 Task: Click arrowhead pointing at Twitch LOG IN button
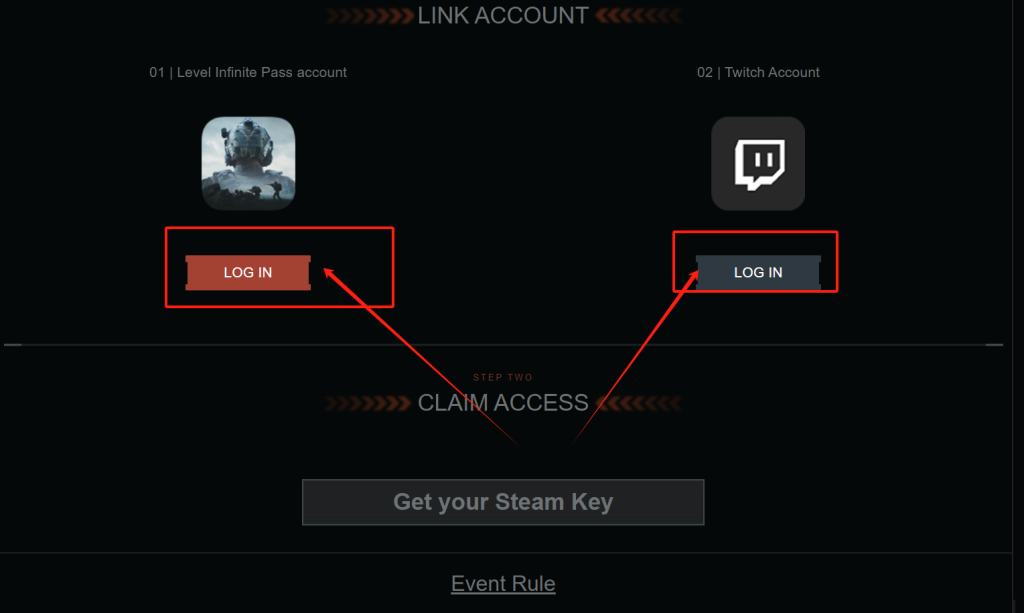[694, 277]
